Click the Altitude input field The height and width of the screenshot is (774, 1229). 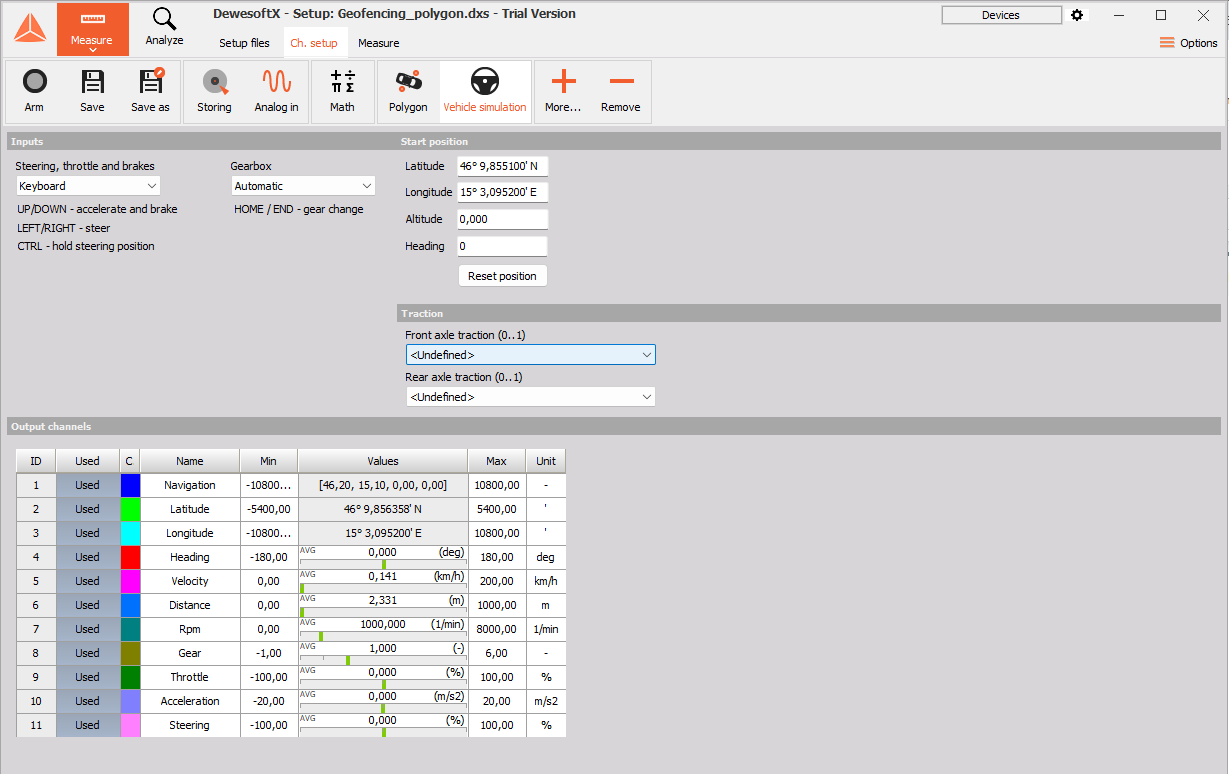pyautogui.click(x=503, y=219)
